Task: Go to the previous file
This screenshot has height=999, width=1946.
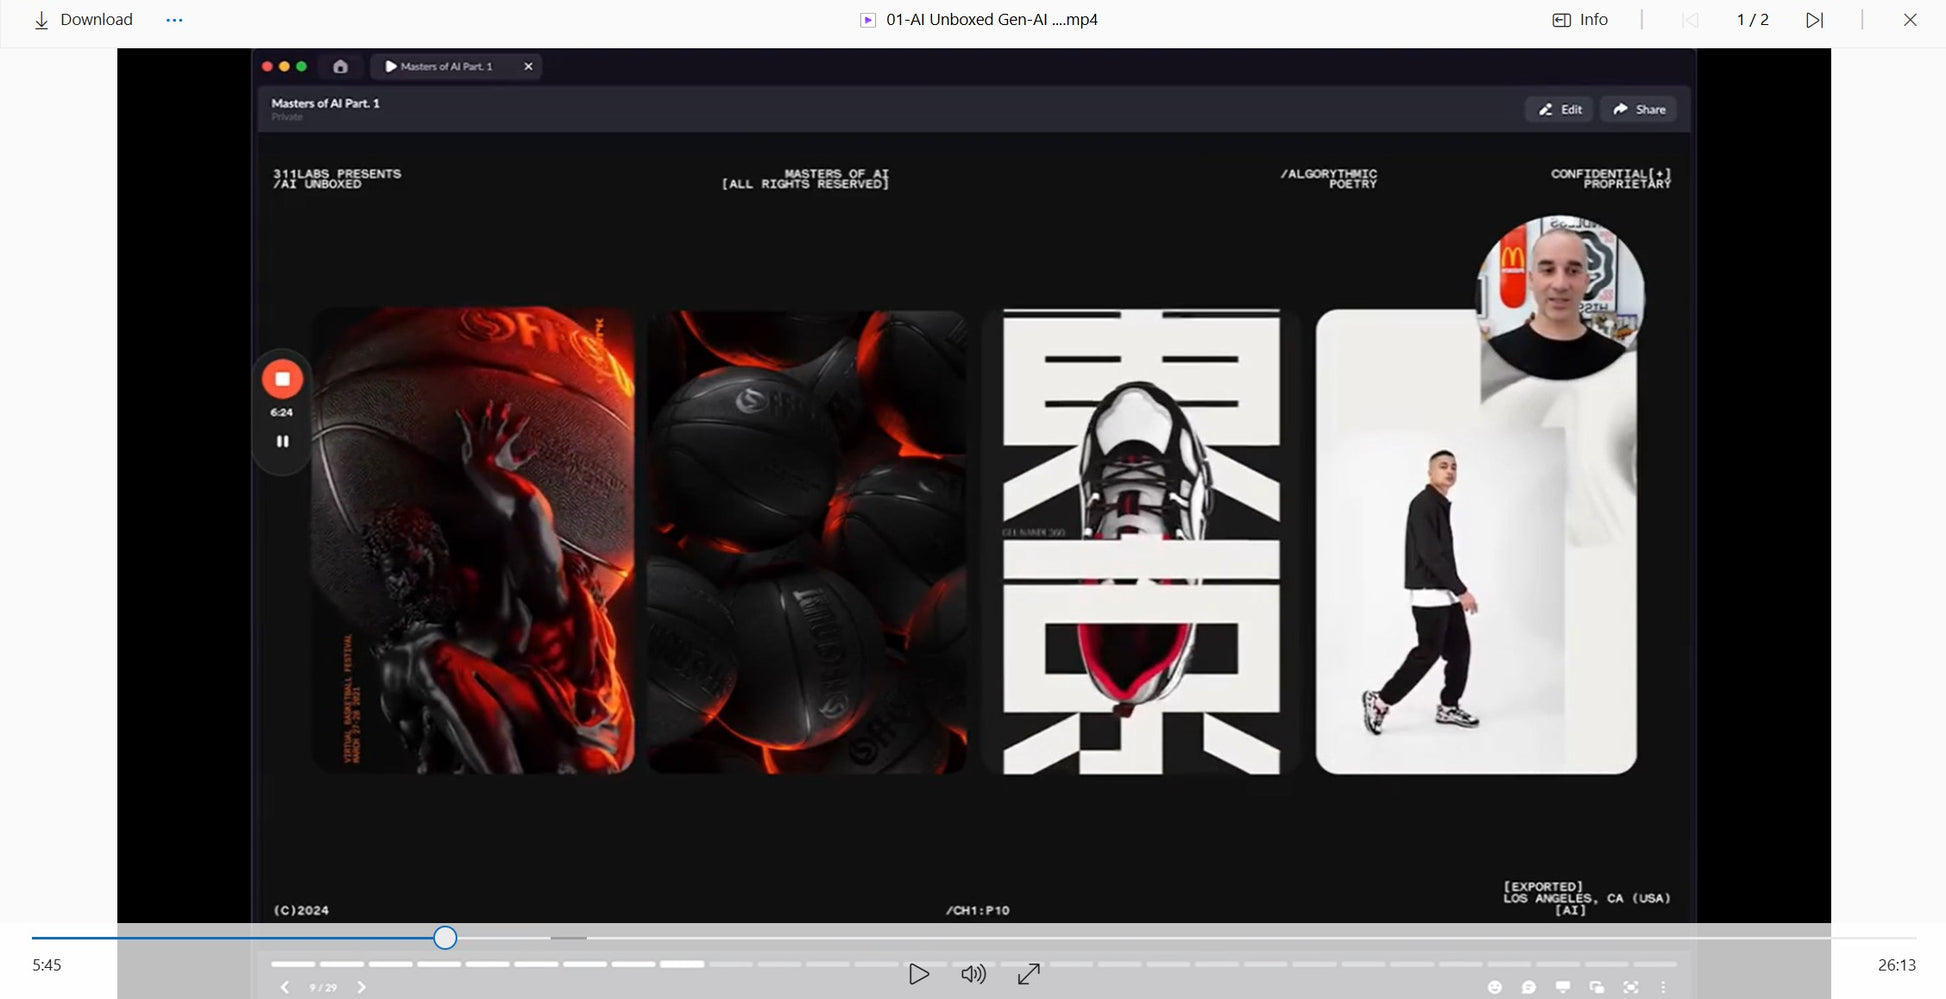Action: pyautogui.click(x=1690, y=20)
